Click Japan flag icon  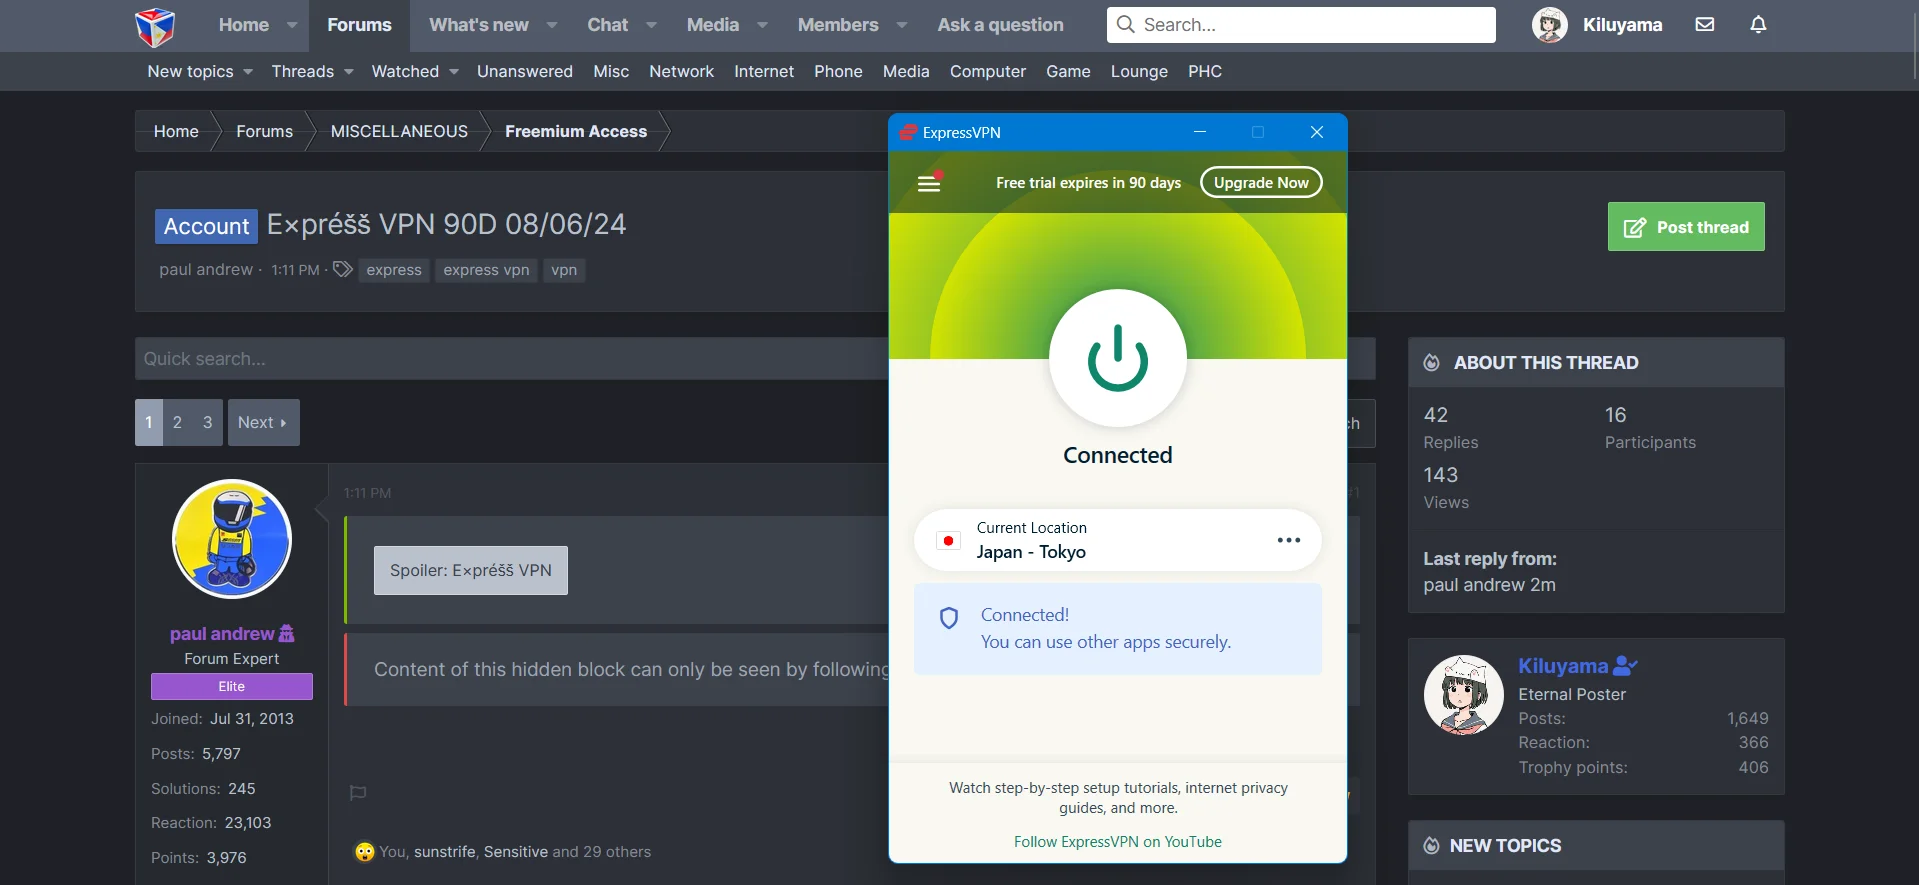tap(948, 541)
